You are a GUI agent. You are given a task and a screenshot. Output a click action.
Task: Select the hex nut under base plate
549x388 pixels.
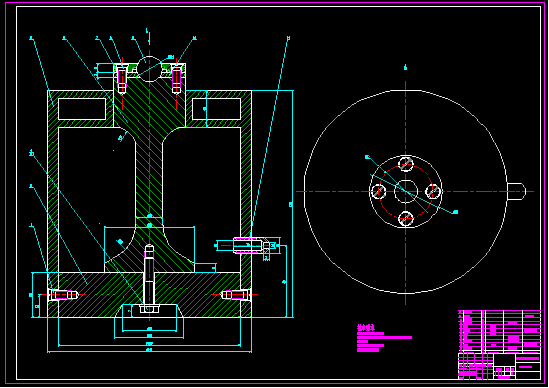150,309
